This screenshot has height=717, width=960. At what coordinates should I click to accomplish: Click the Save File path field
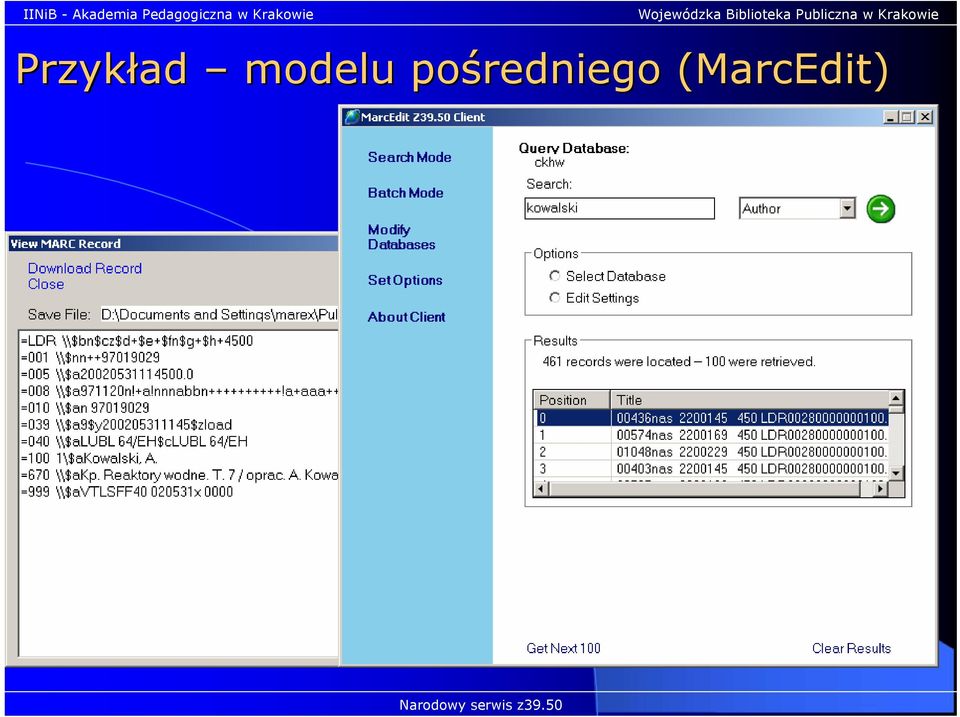pyautogui.click(x=219, y=315)
